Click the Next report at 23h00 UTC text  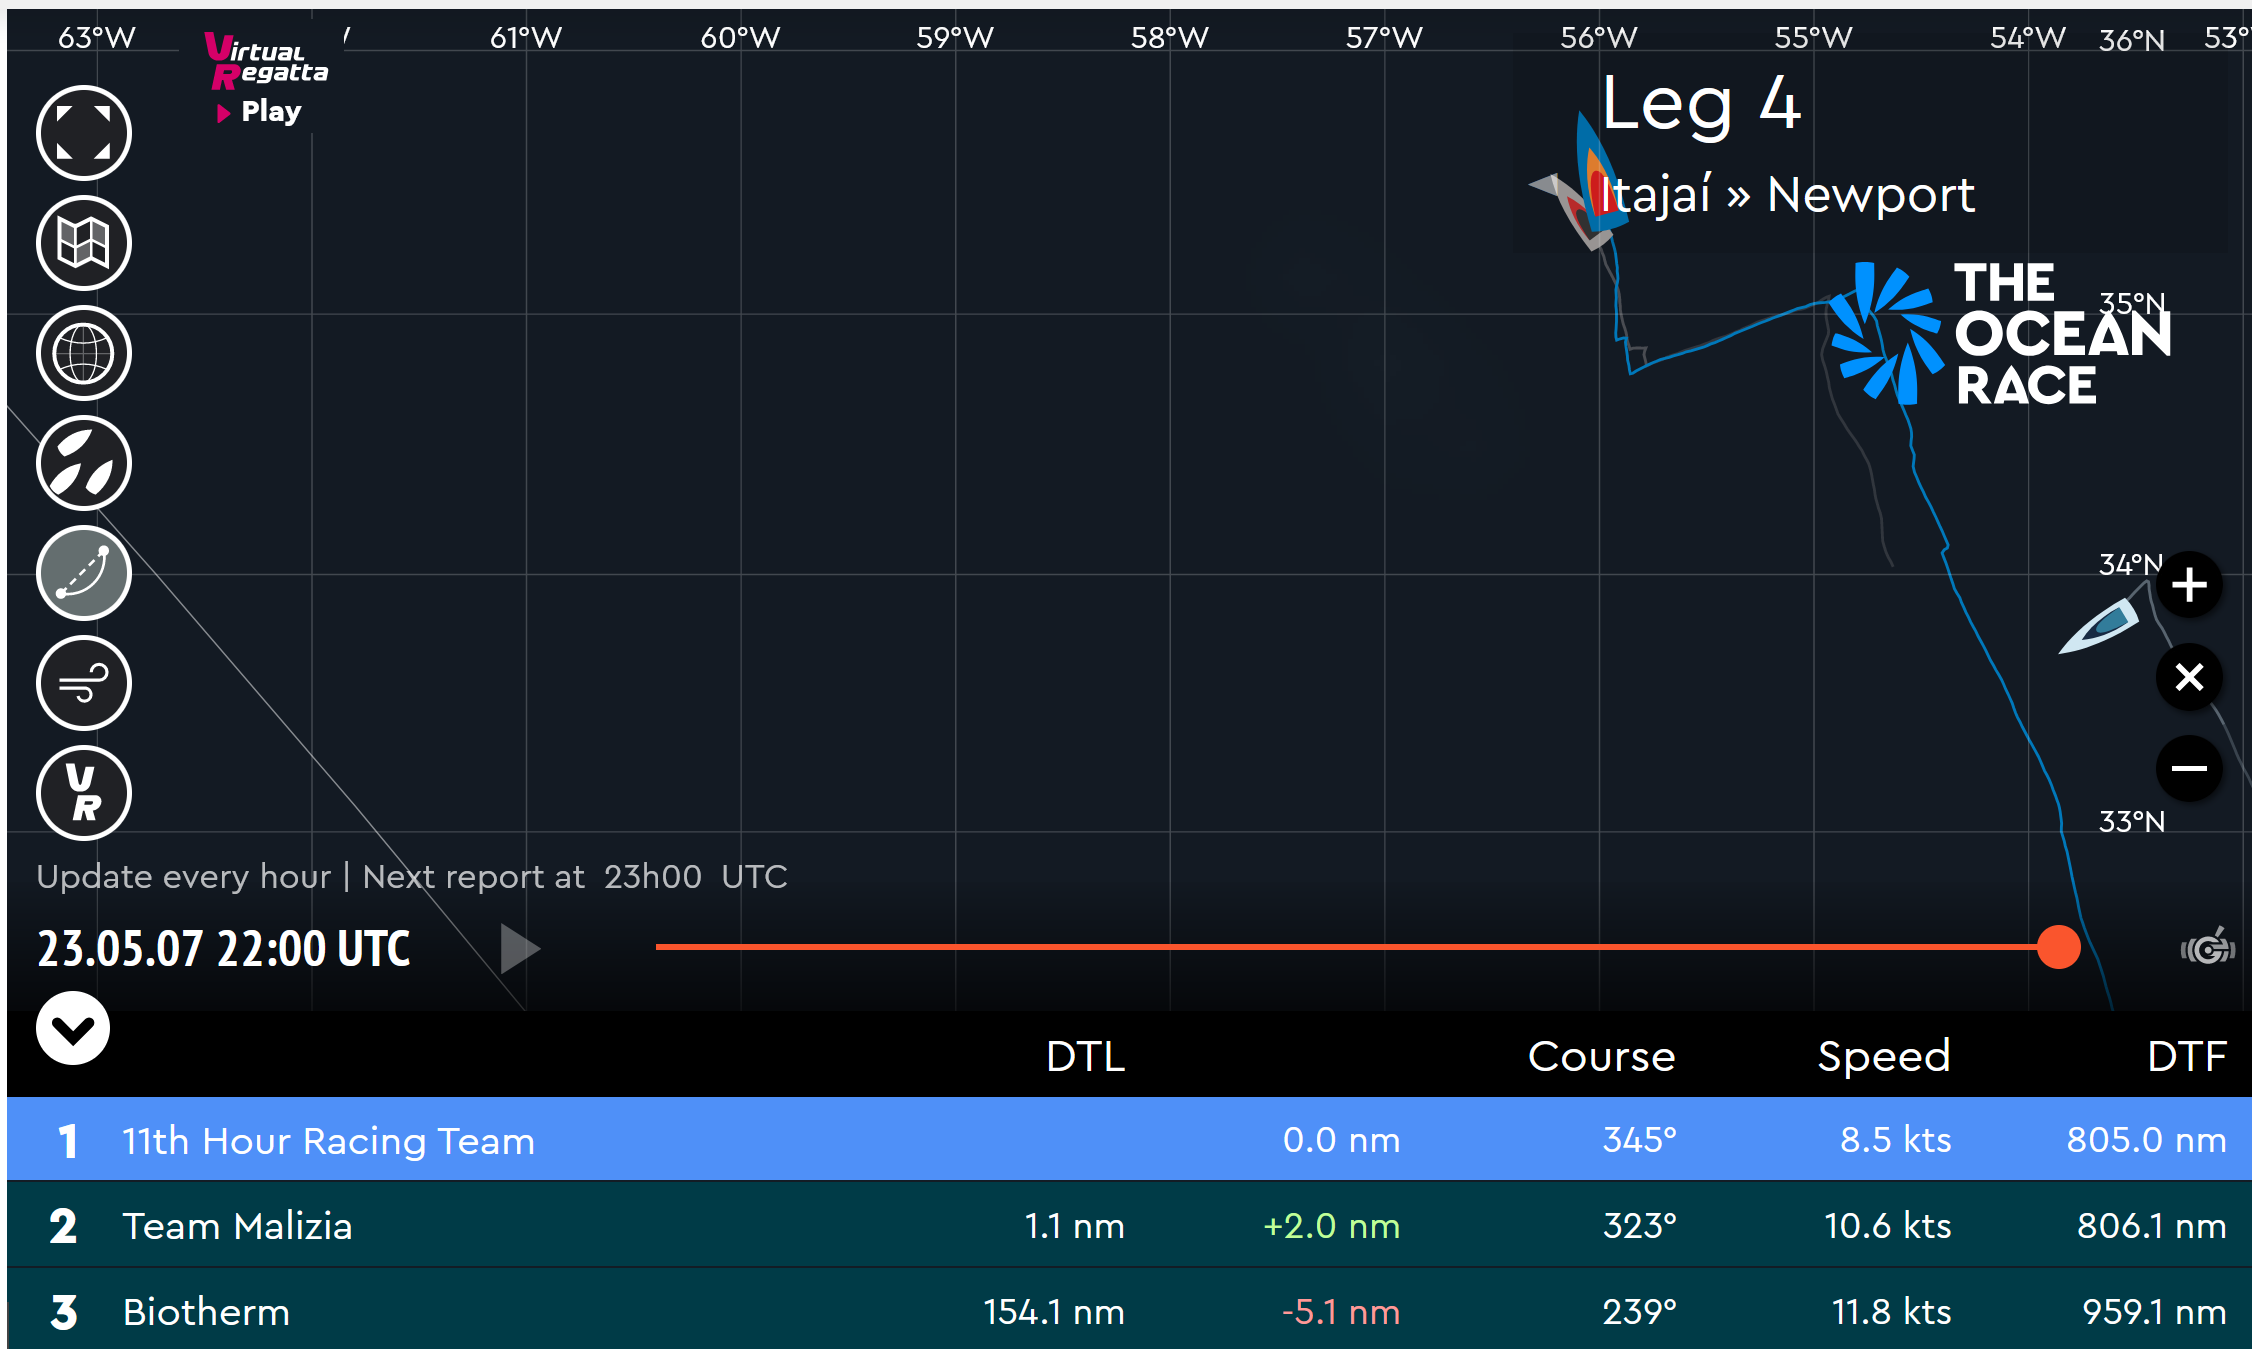575,877
